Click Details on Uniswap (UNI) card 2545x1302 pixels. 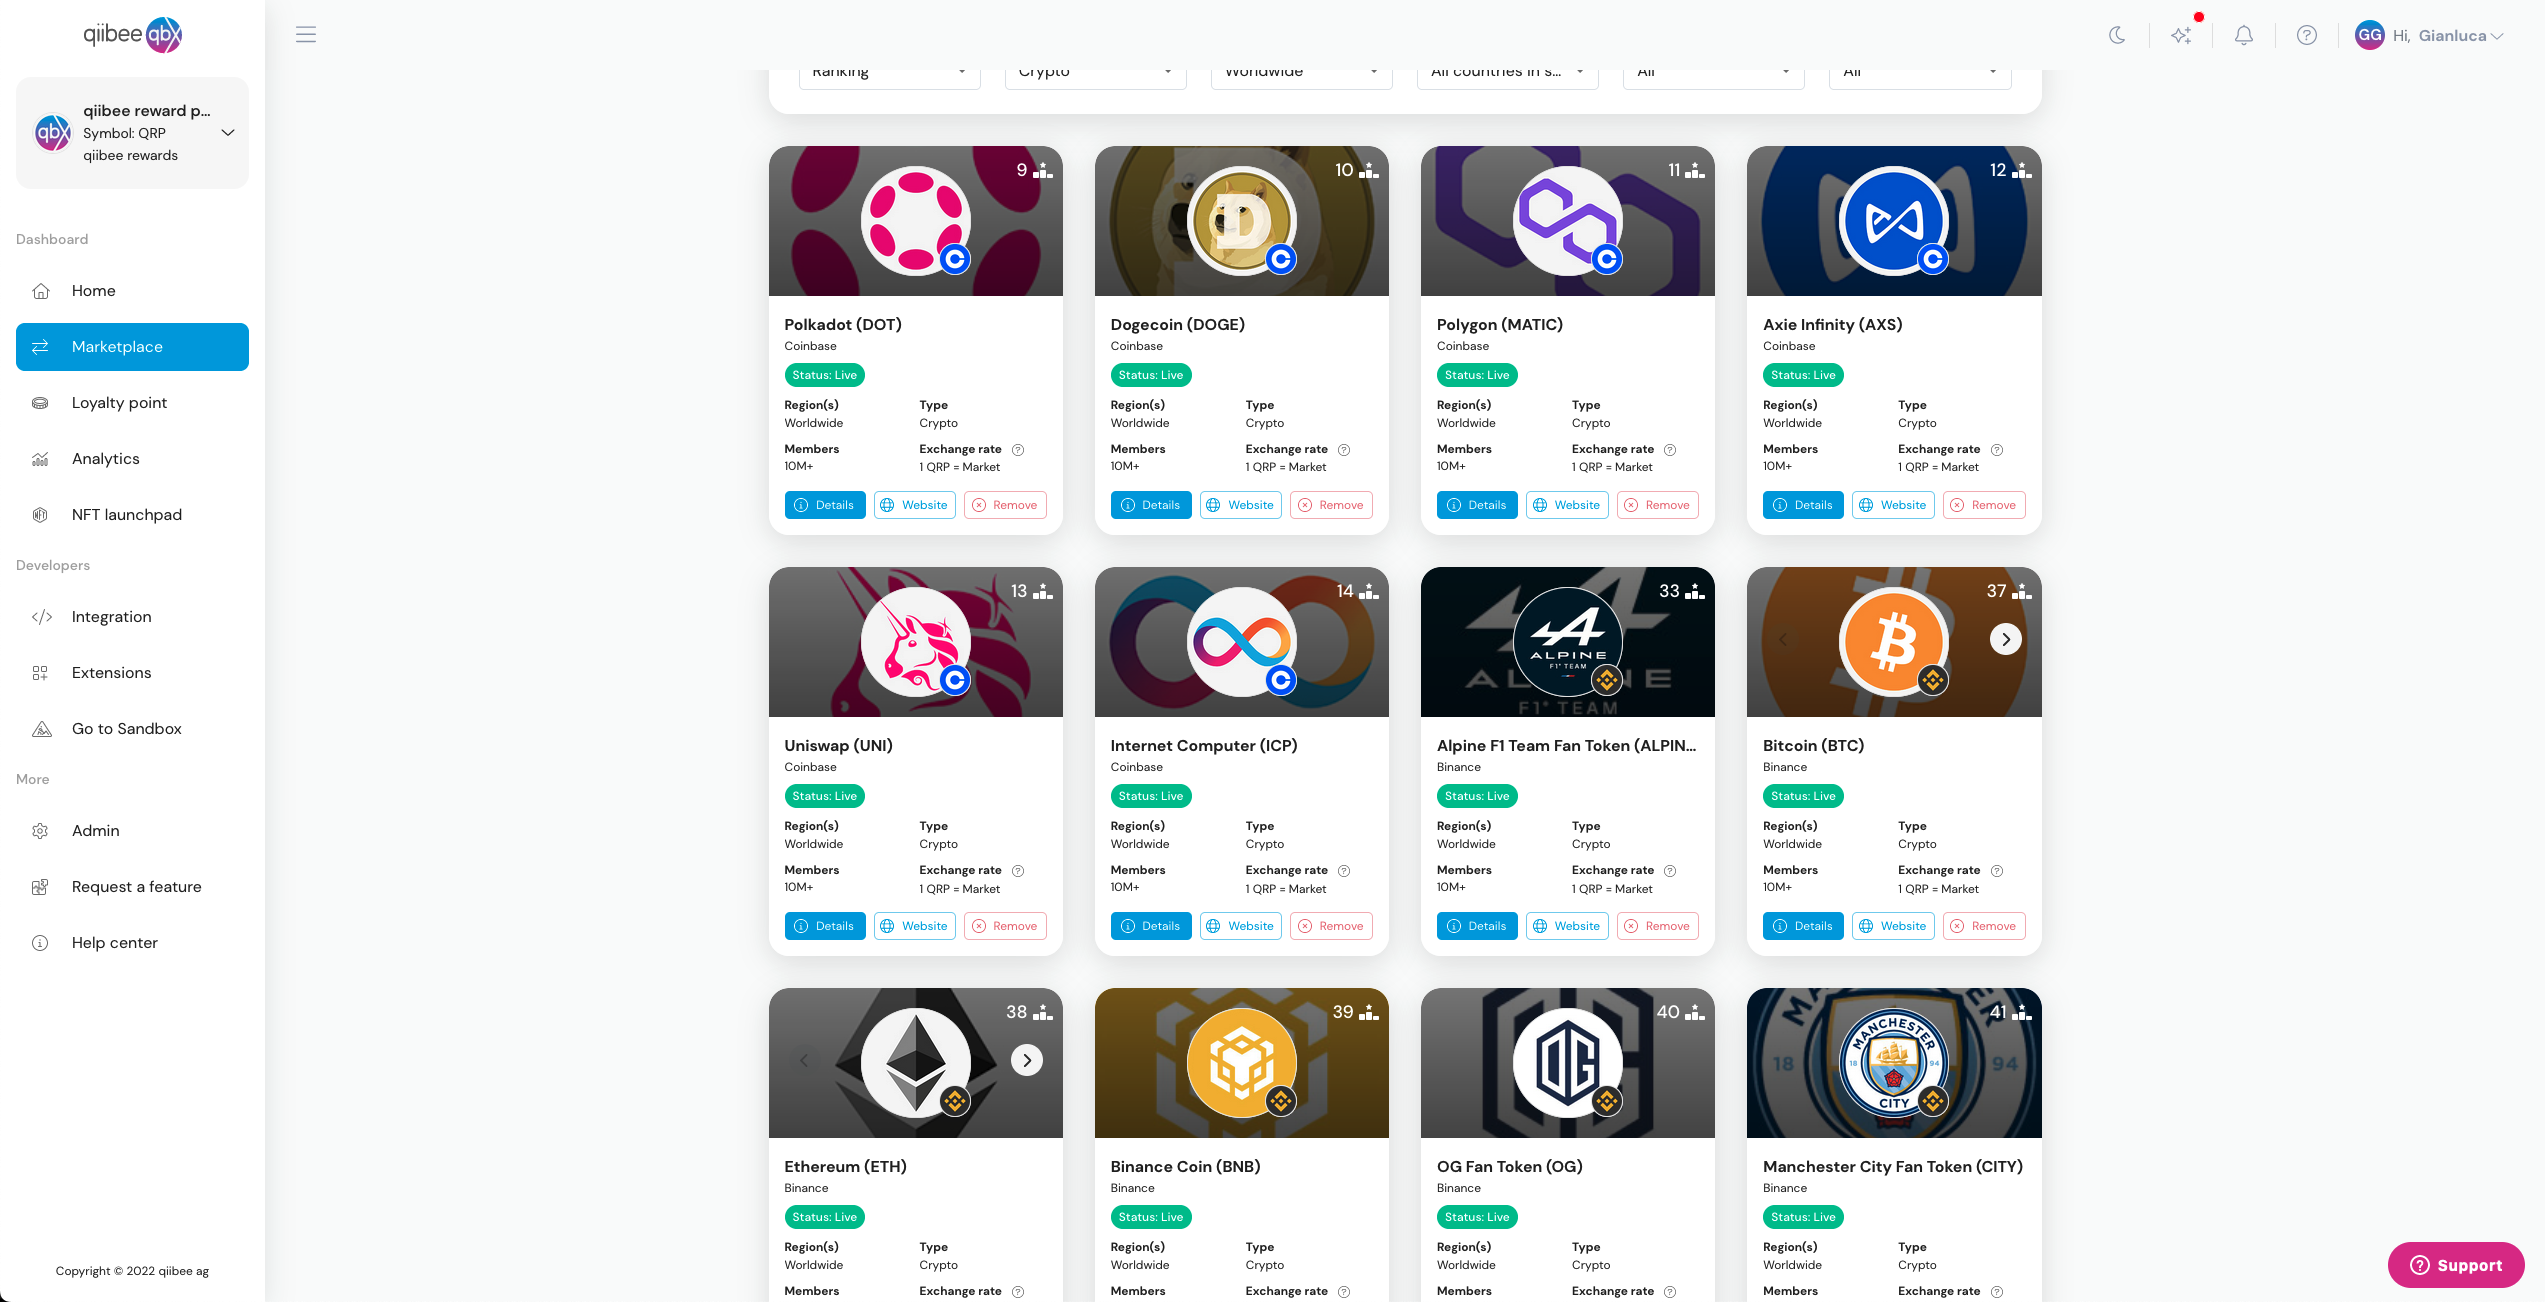pyautogui.click(x=824, y=926)
